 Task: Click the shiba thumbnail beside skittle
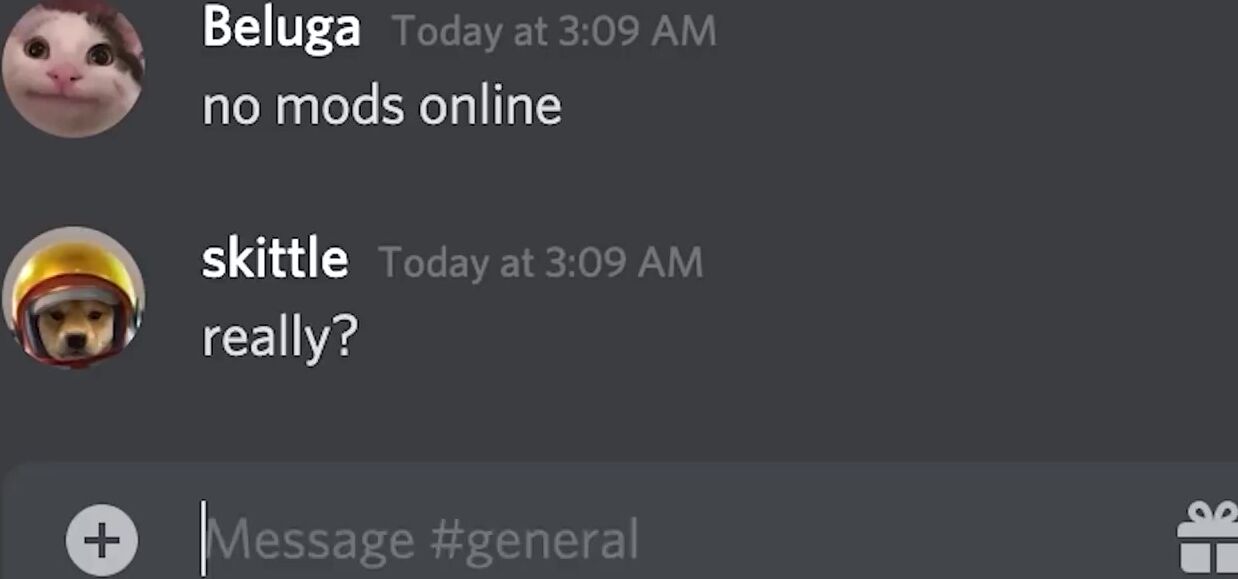(72, 298)
